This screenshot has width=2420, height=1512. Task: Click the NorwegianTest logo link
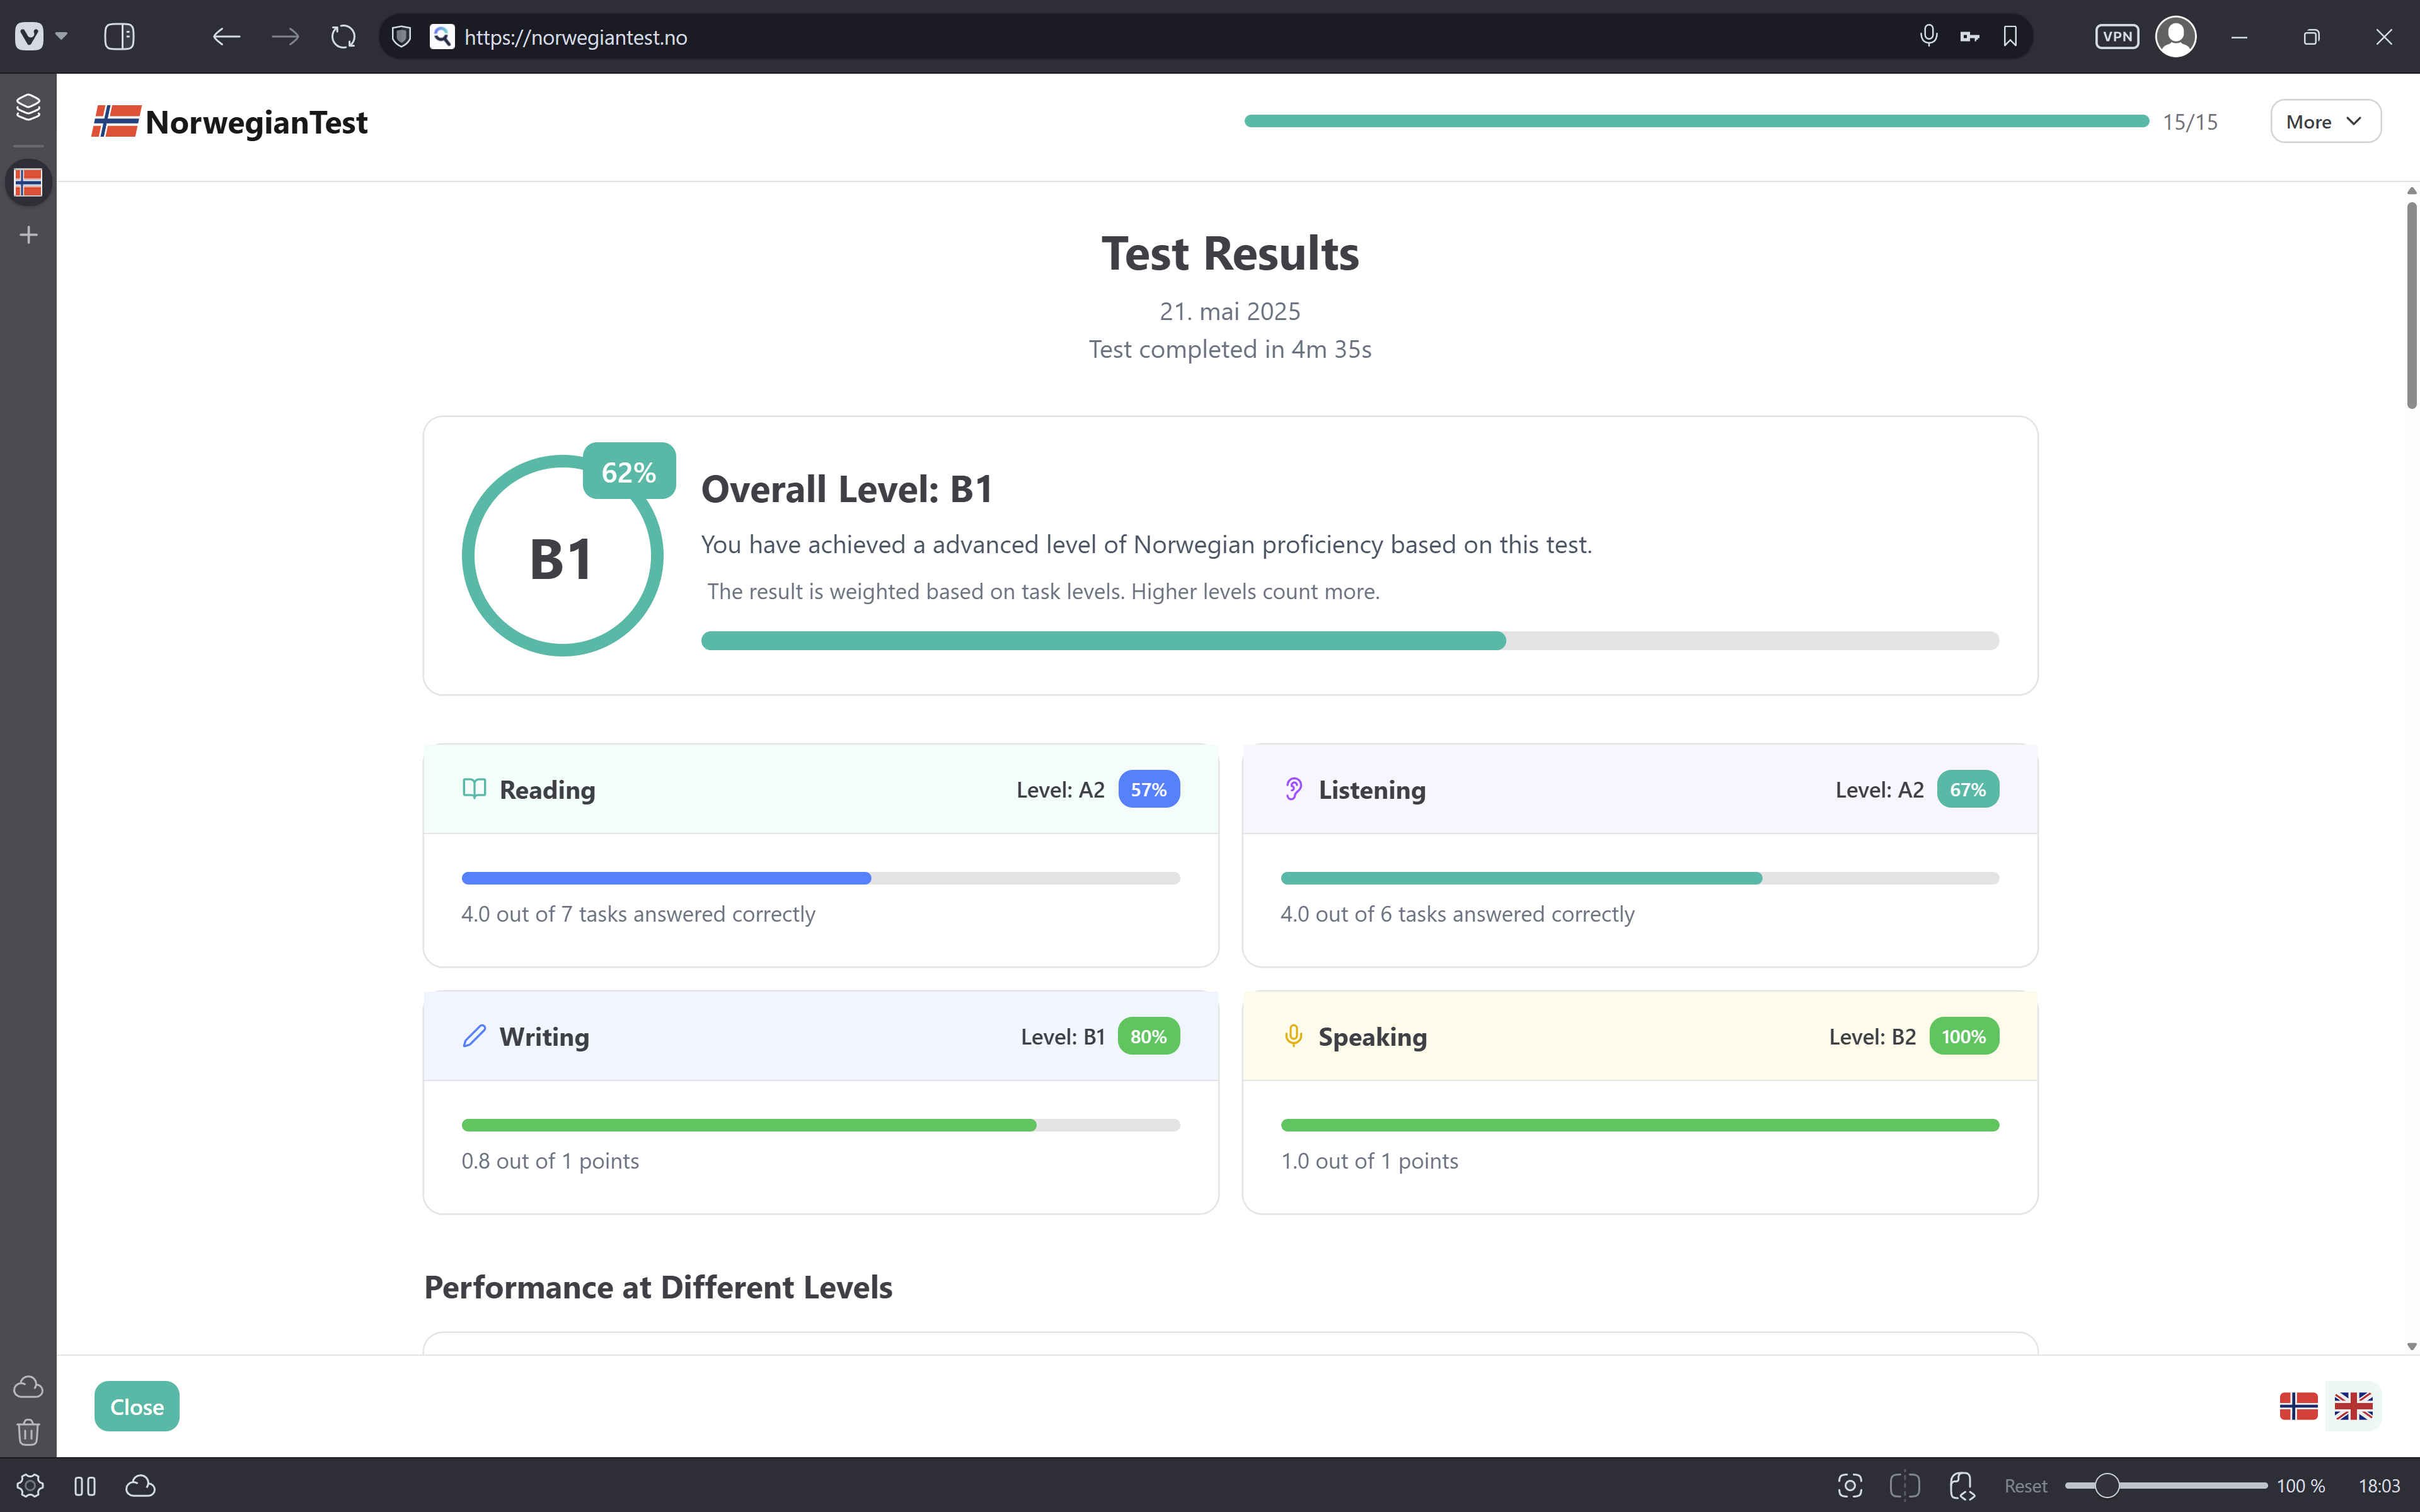pyautogui.click(x=230, y=122)
